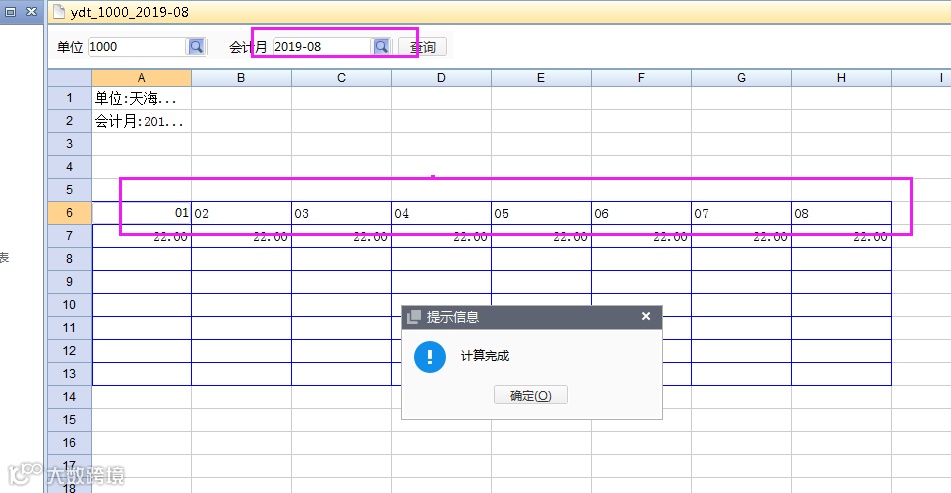This screenshot has width=951, height=493.
Task: Select row 6 header
Action: pyautogui.click(x=70, y=213)
